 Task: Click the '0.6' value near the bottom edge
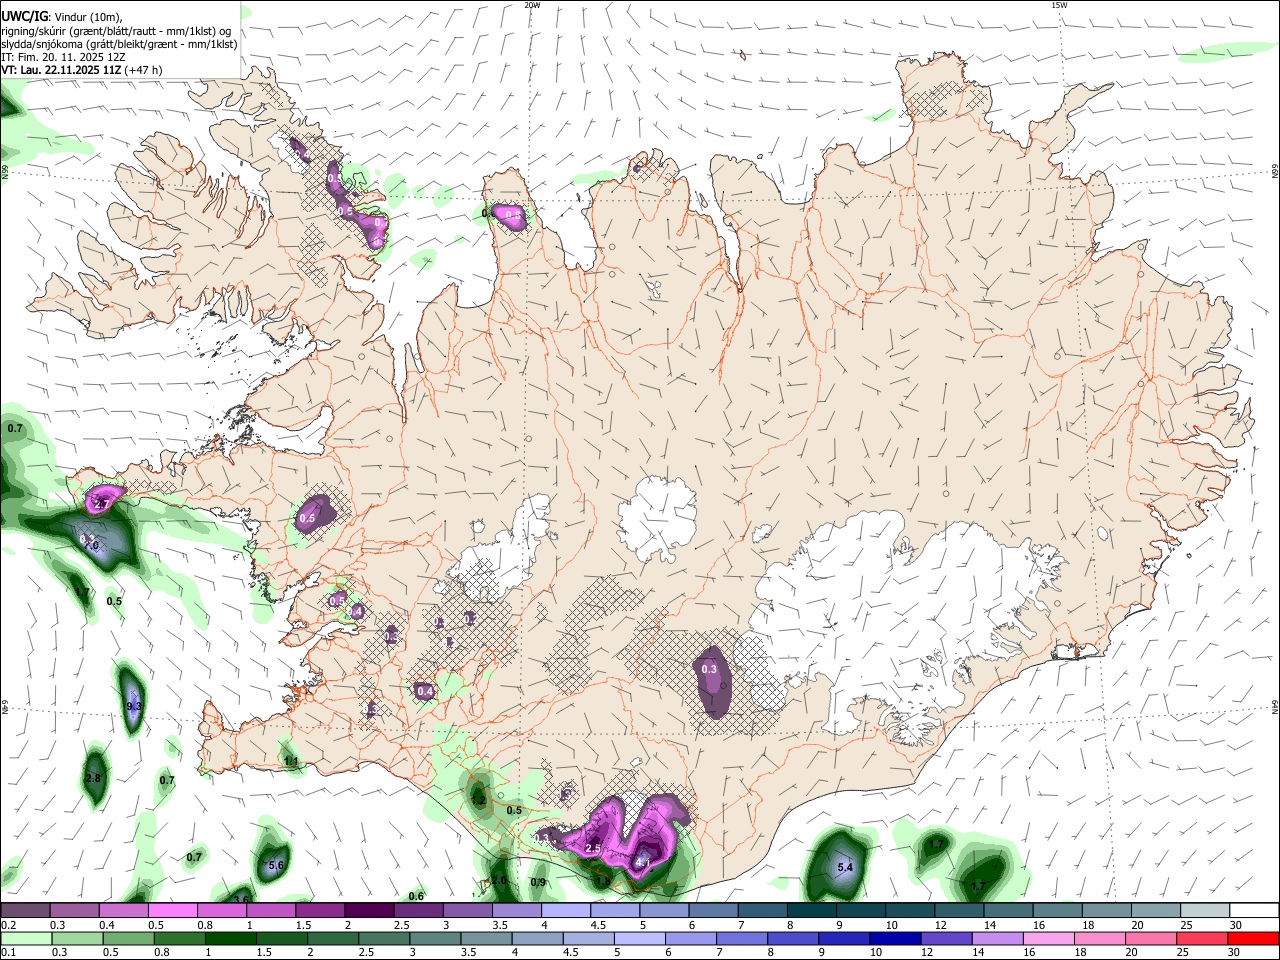[x=417, y=896]
